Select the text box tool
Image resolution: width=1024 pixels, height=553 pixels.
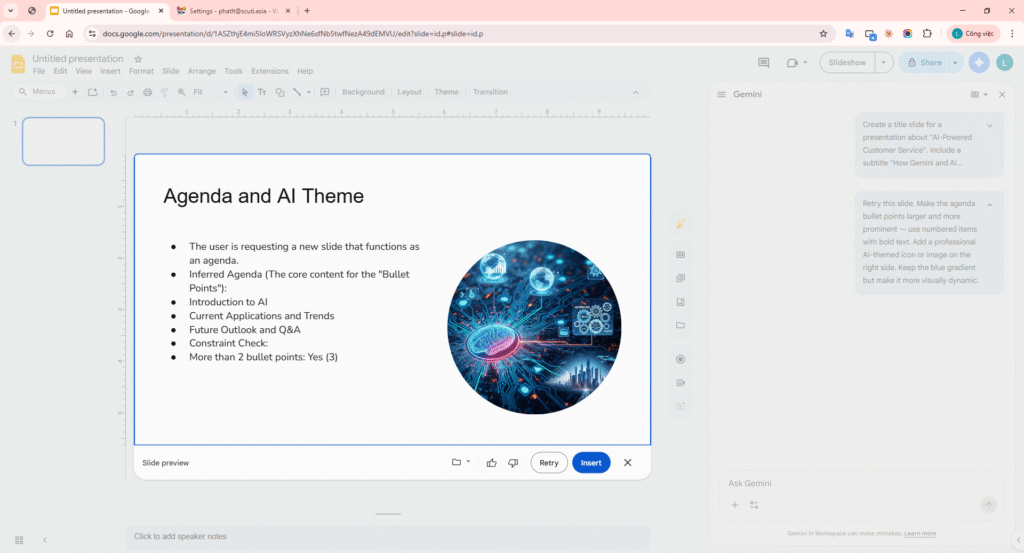point(262,92)
